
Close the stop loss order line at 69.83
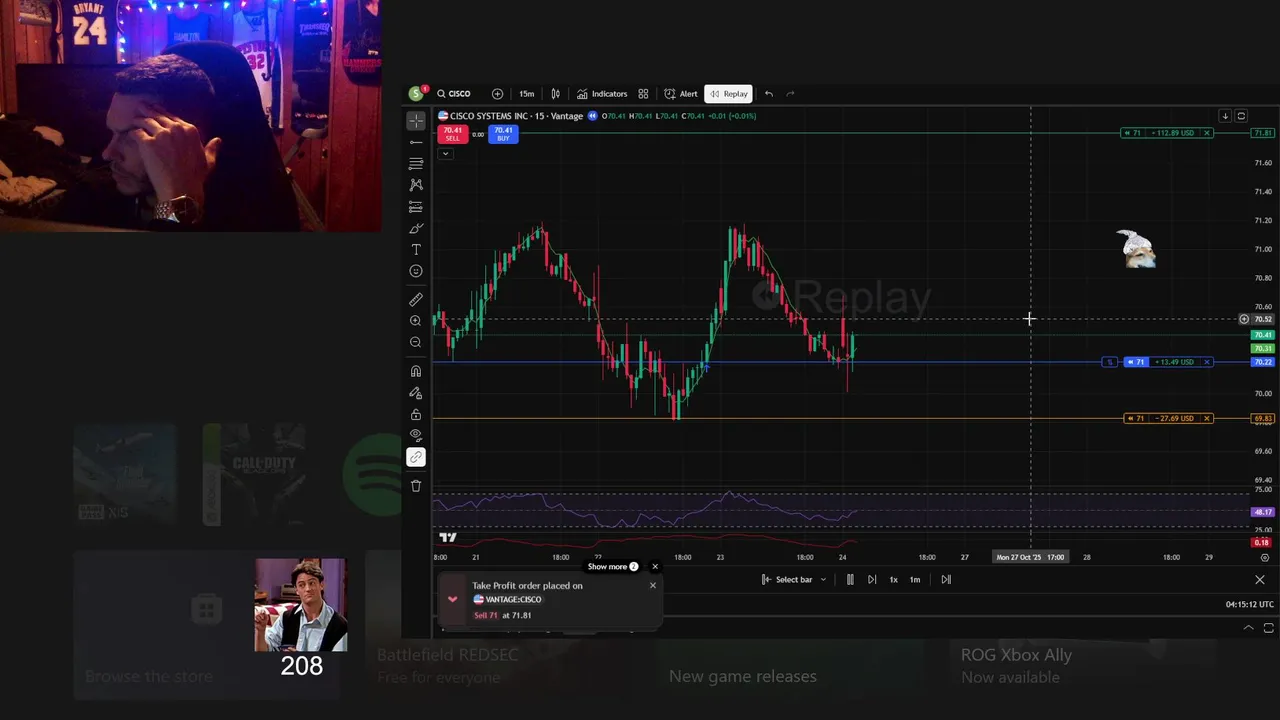1207,418
